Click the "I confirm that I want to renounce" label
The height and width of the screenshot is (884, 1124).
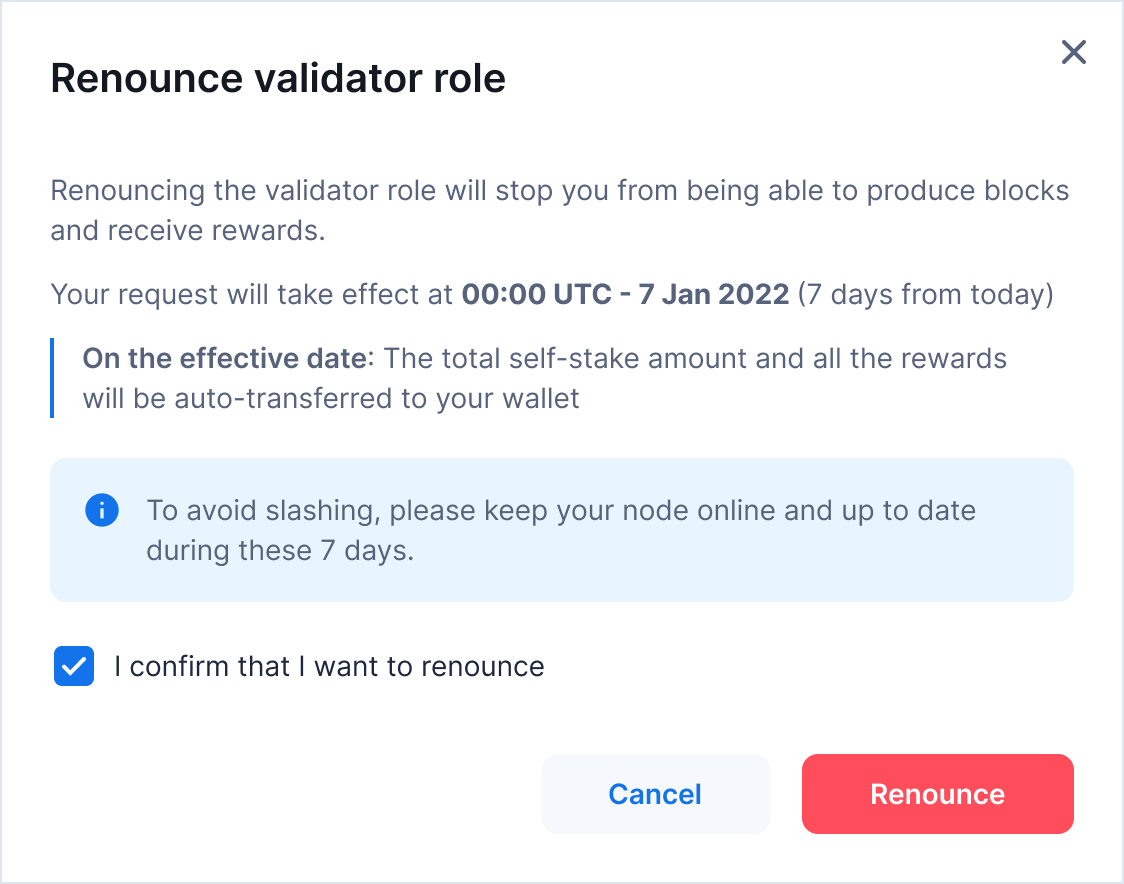(x=329, y=666)
